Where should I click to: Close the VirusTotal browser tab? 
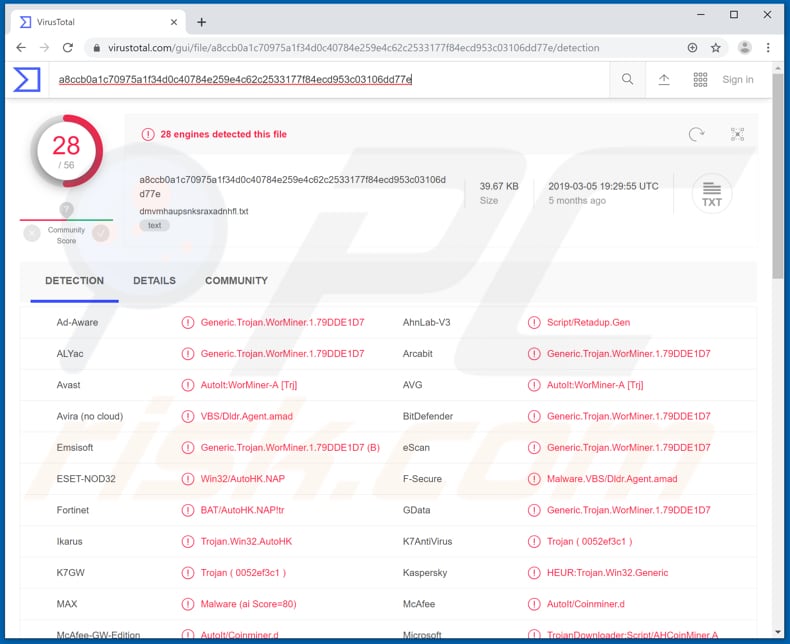click(x=174, y=22)
